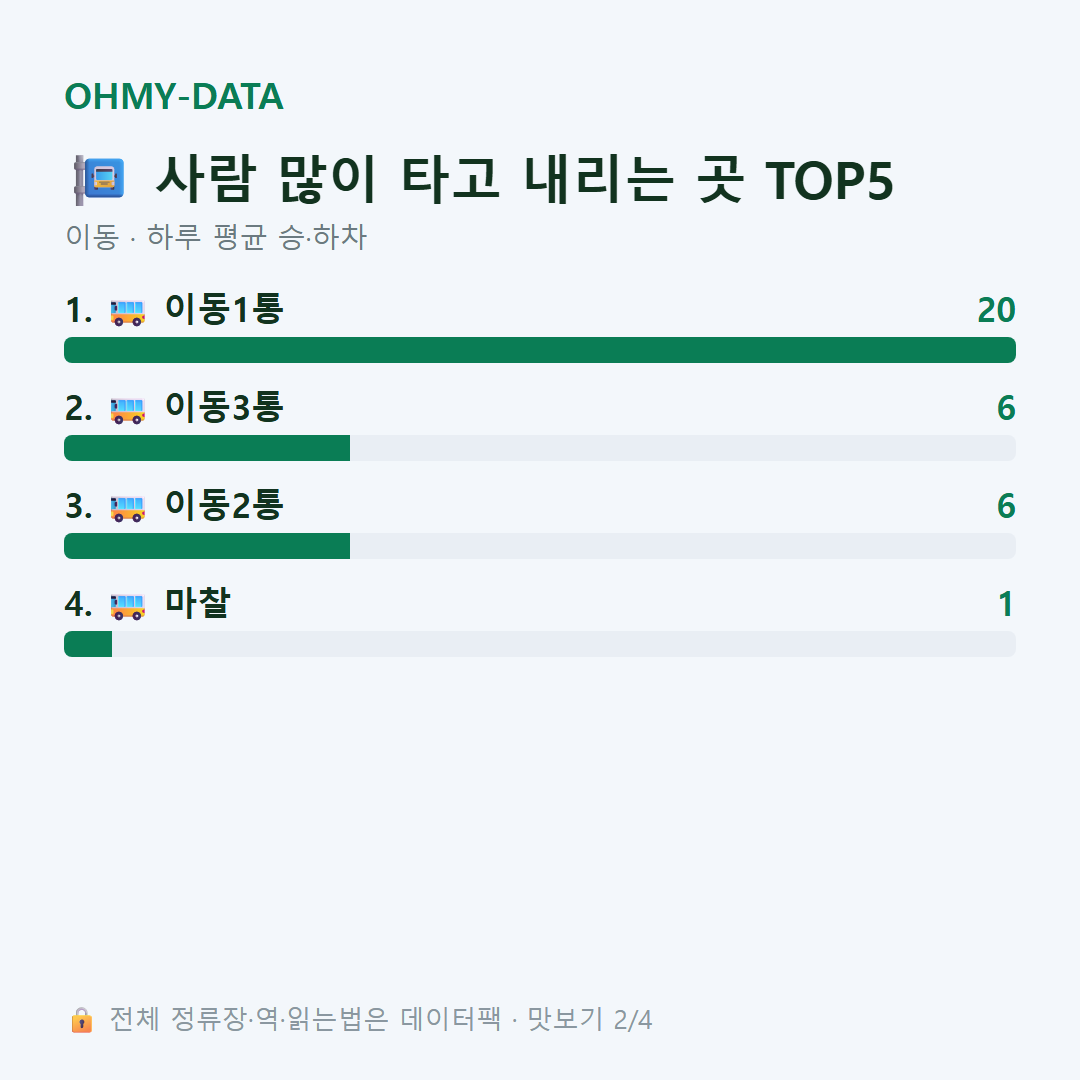Click the 사람 많이 타고 내리는 곳 TOP5 heading
Viewport: 1080px width, 1080px height.
524,180
